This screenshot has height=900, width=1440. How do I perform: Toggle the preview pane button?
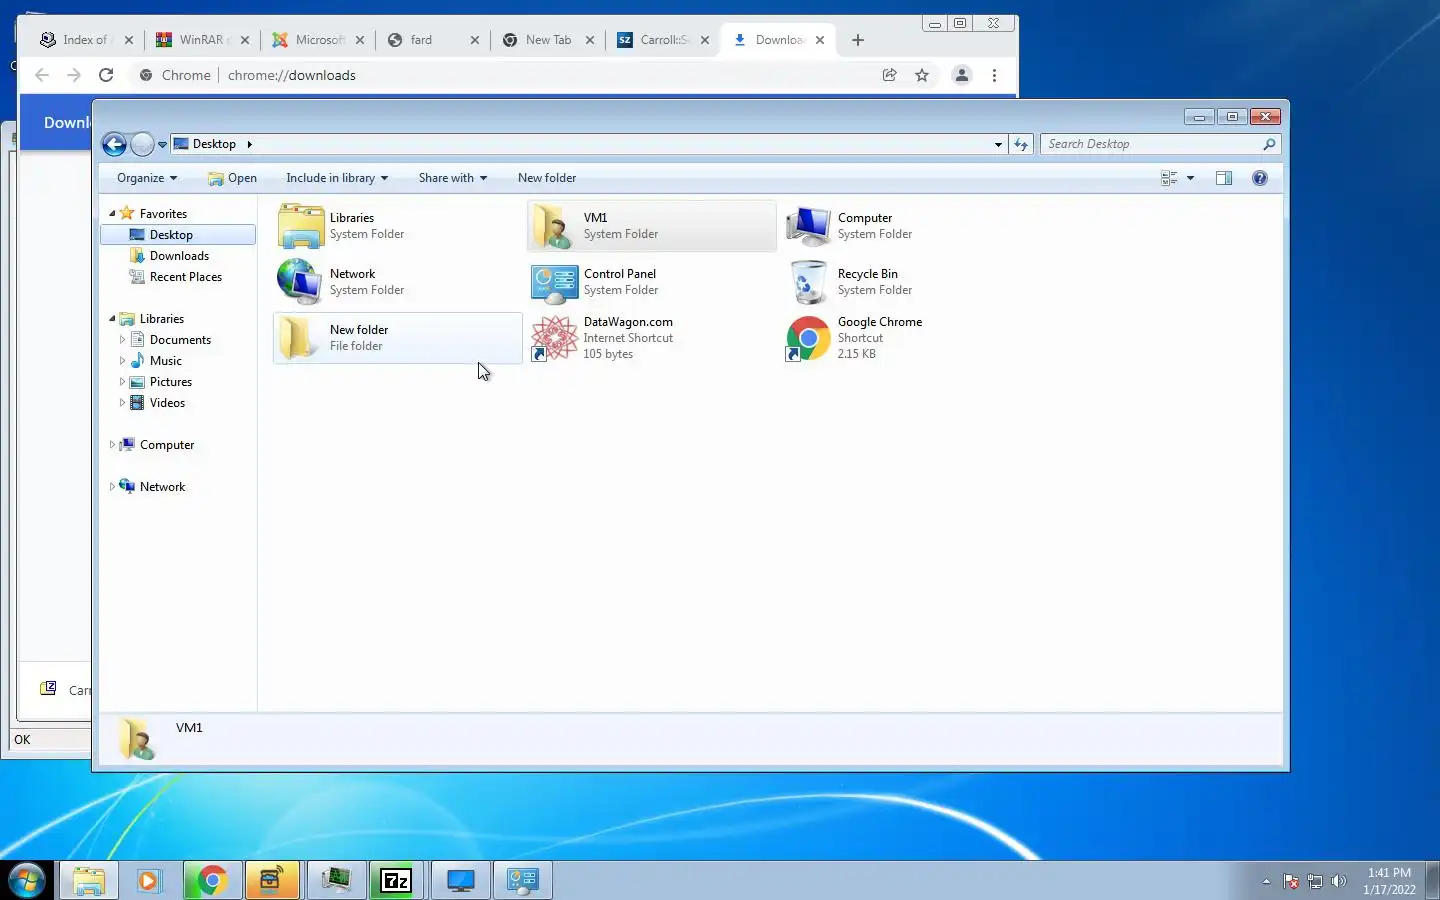[x=1223, y=178]
